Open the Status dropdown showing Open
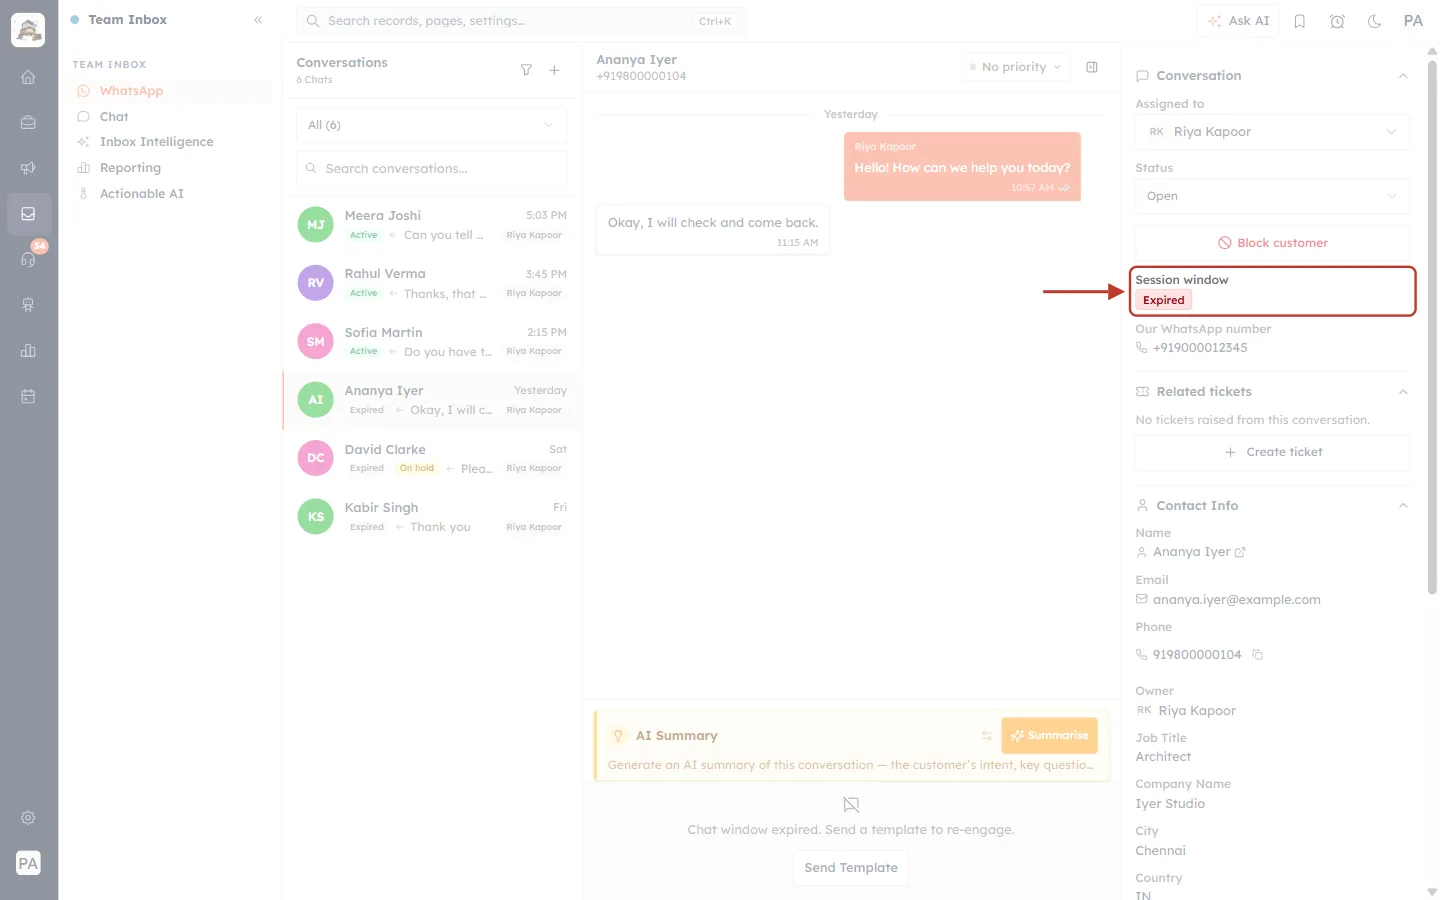 click(1272, 196)
